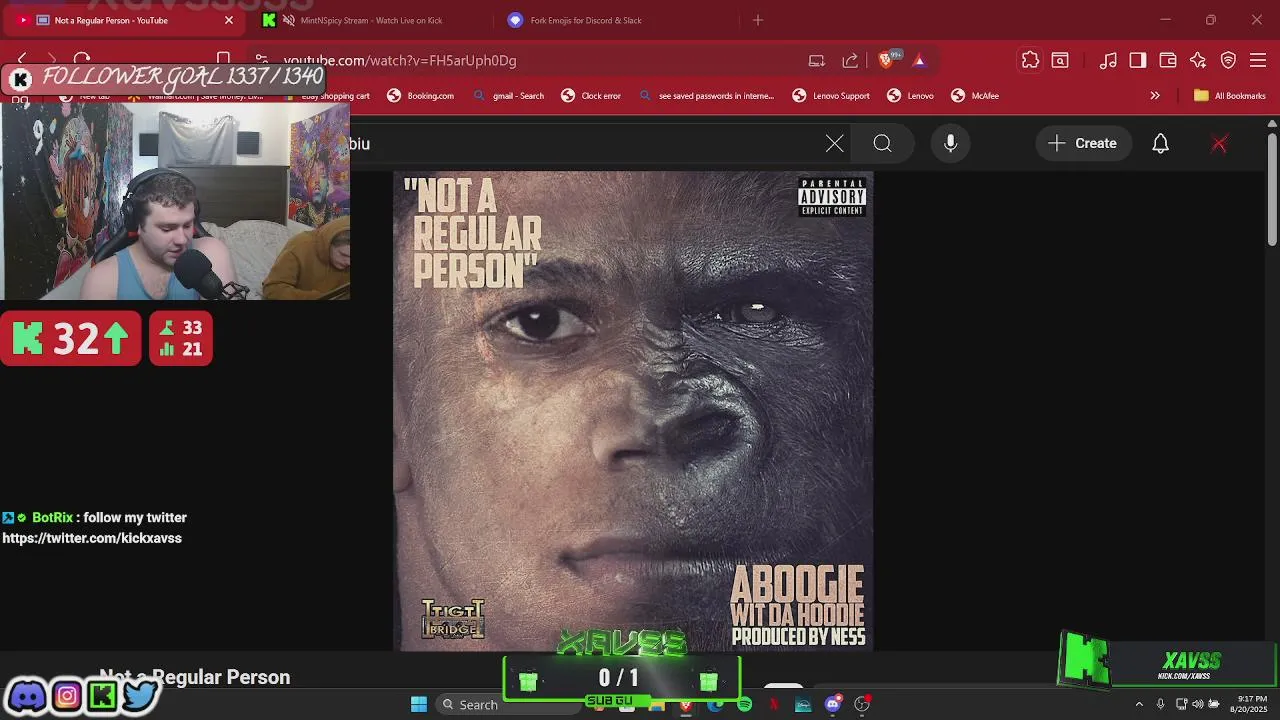The image size is (1280, 720).
Task: Click the YouTube search magnifier button
Action: coord(882,143)
